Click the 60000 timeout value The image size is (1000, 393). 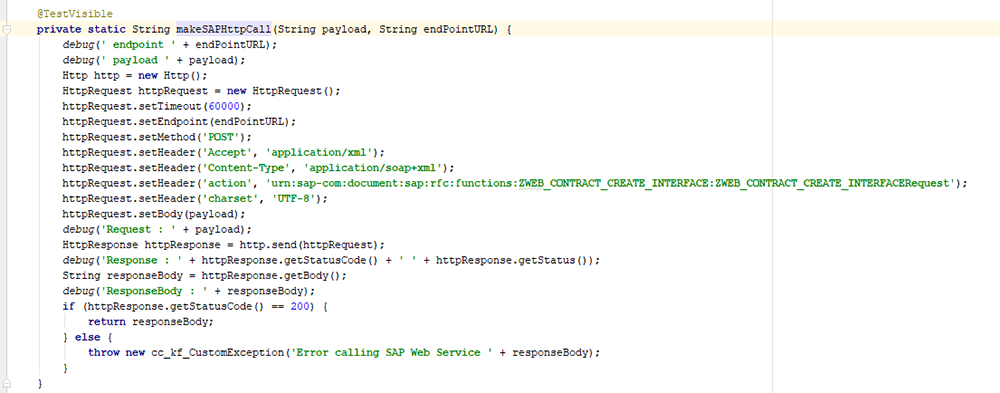tap(224, 106)
